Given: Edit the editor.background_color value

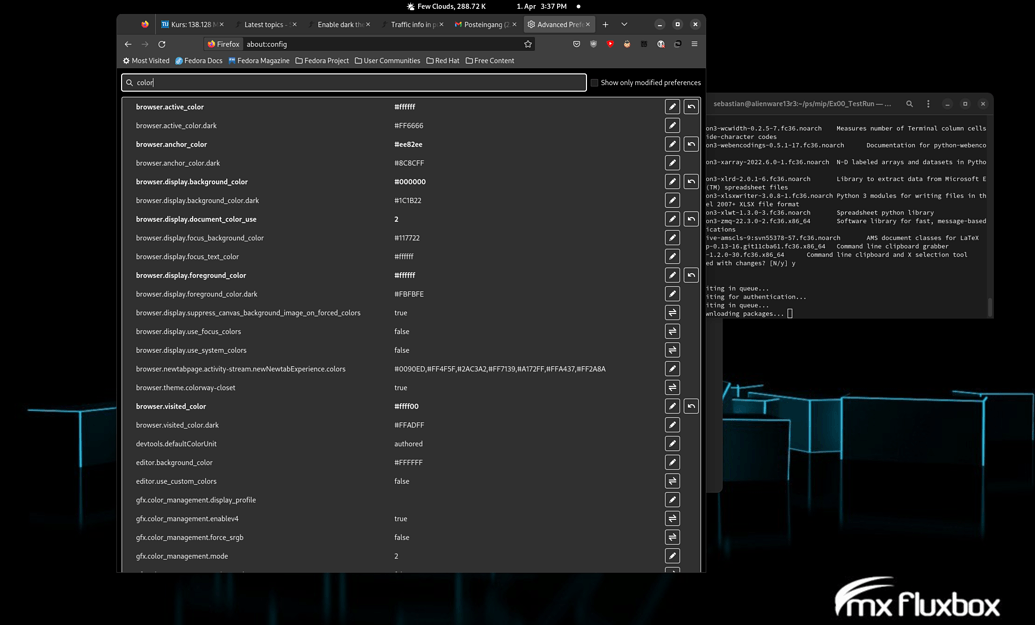Looking at the screenshot, I should tap(672, 462).
